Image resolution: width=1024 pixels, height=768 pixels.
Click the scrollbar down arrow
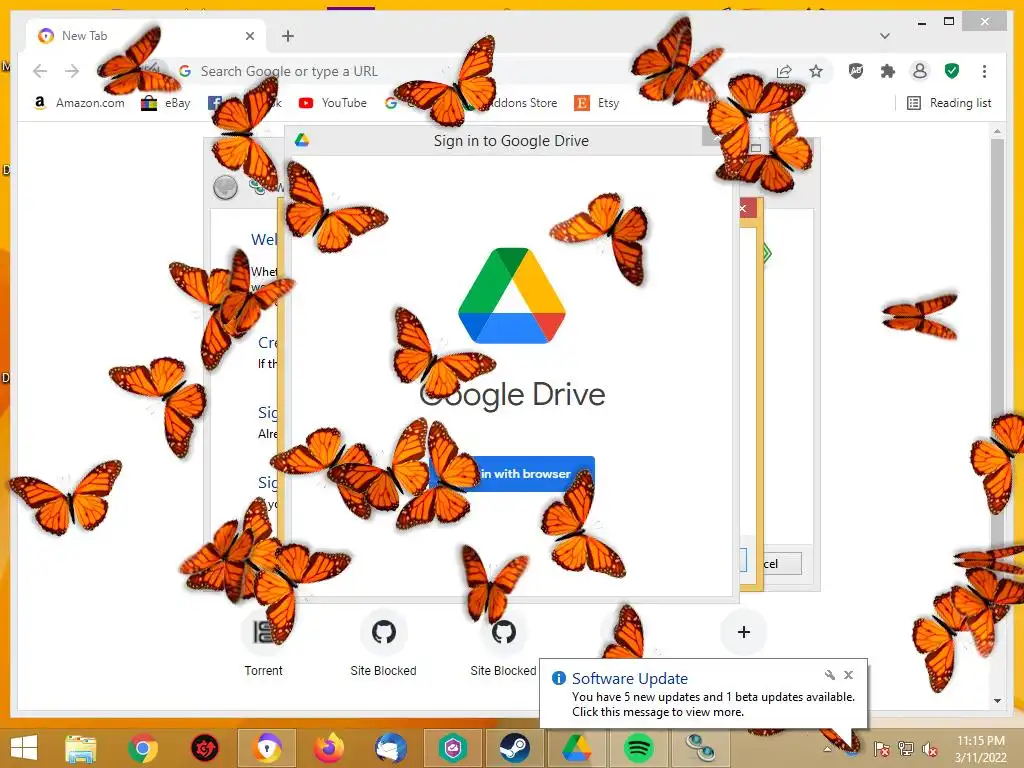997,701
